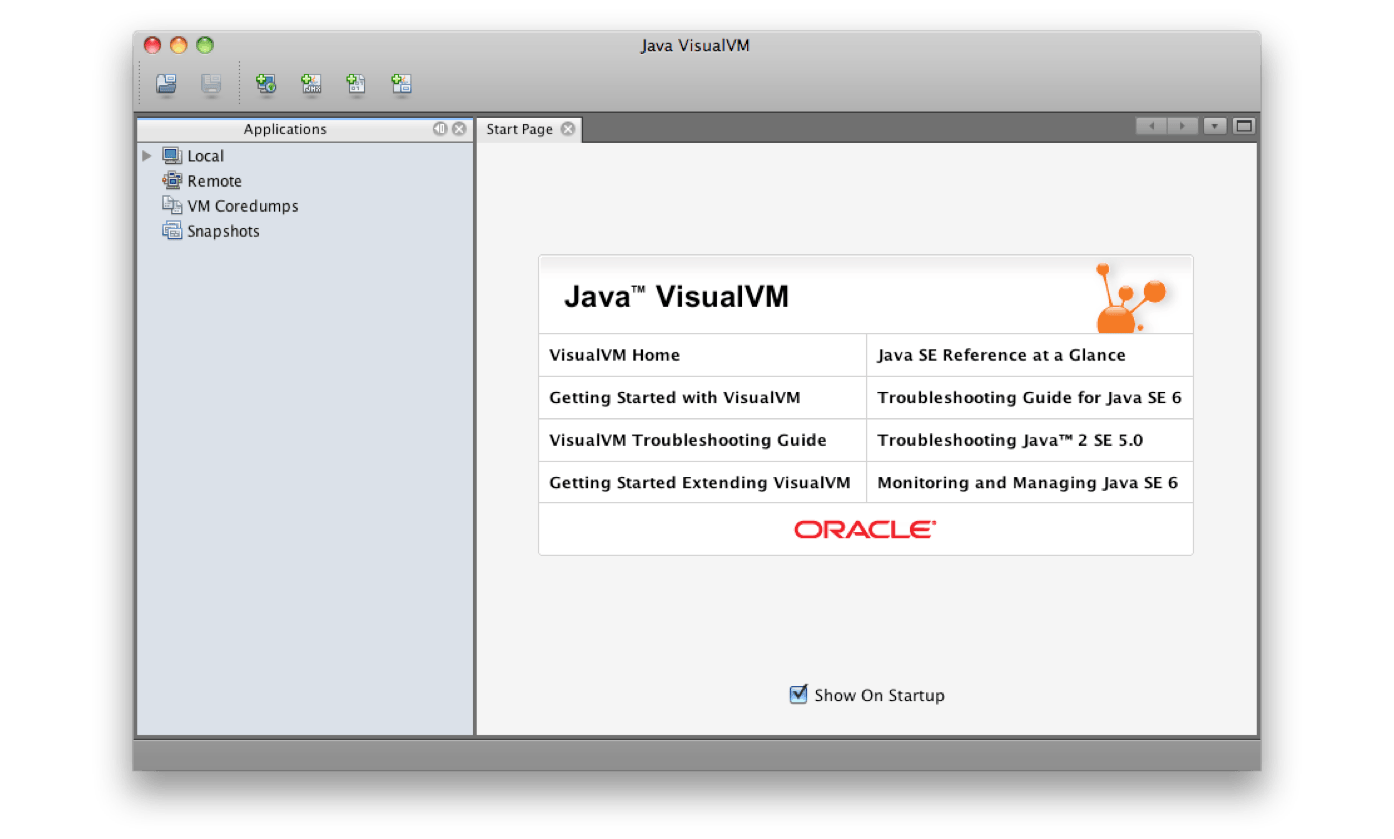The width and height of the screenshot is (1394, 839).
Task: Minimize the Applications panel via its header button
Action: pos(440,129)
